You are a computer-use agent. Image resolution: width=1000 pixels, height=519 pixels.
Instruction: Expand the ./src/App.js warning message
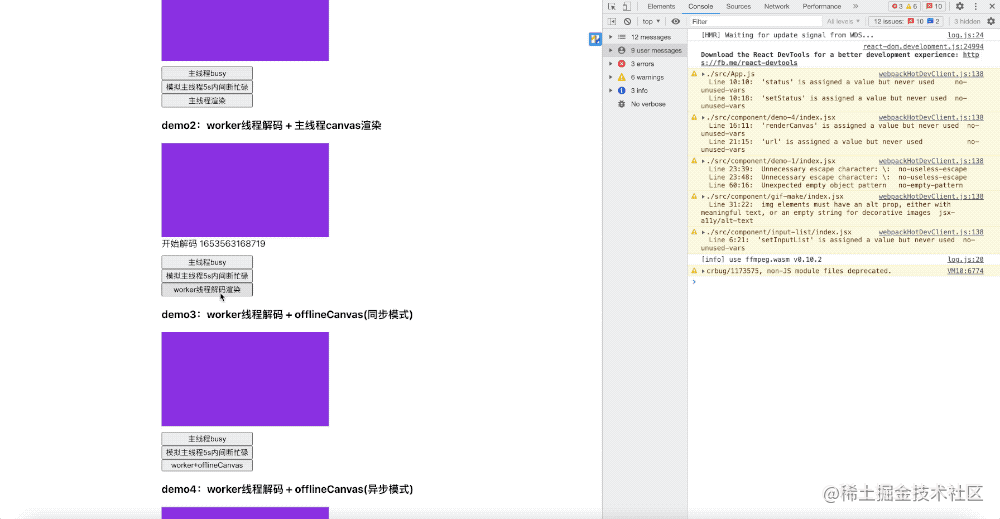point(703,74)
